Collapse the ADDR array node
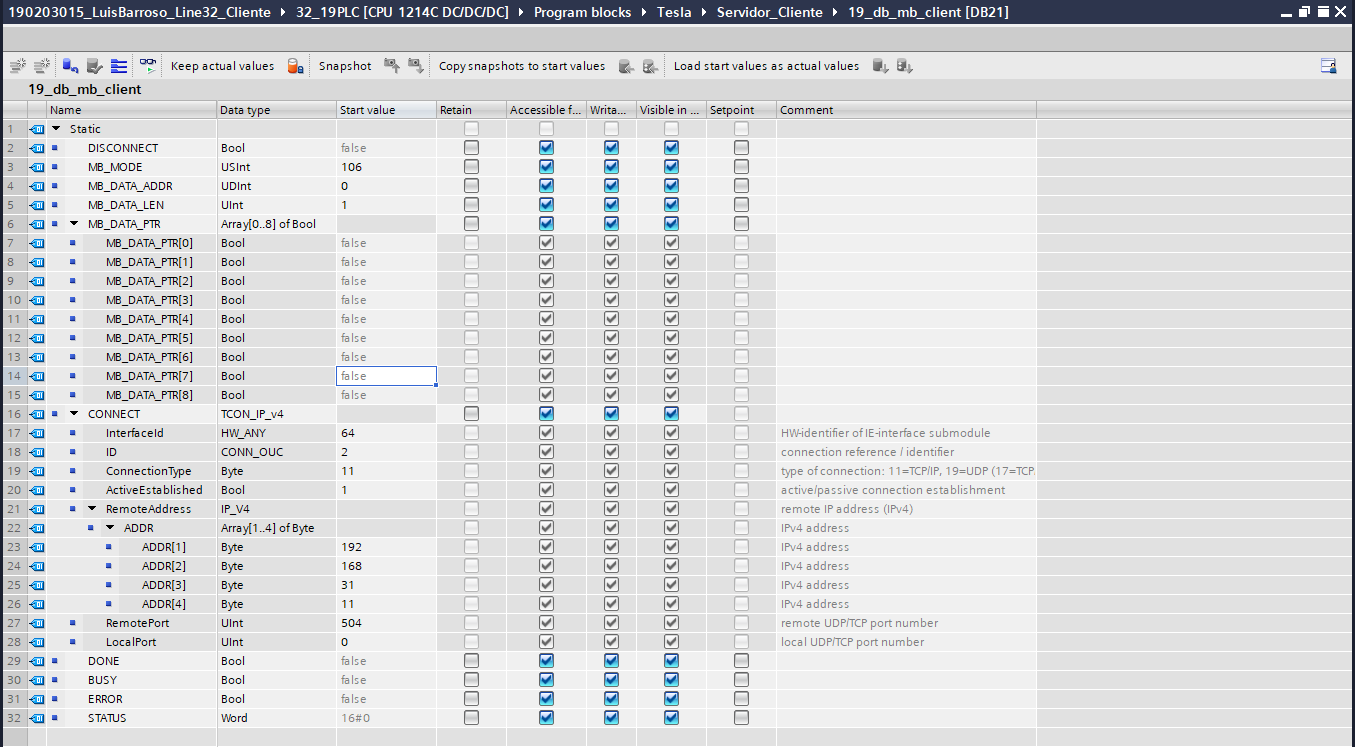This screenshot has width=1355, height=747. point(110,528)
